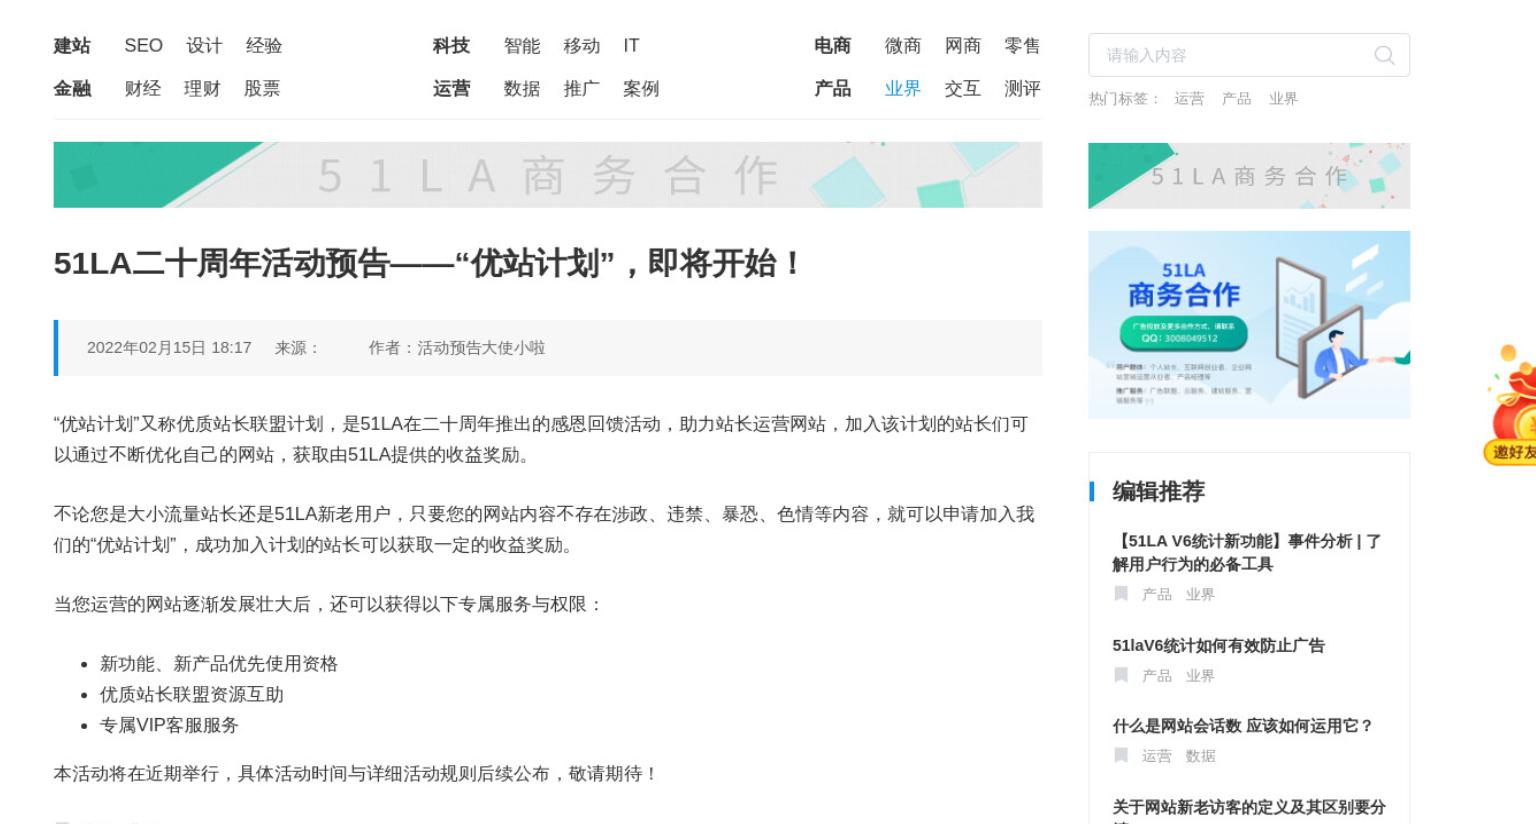Click the wide 51LA商务合作 banner above article
Image resolution: width=1536 pixels, height=824 pixels.
point(548,175)
